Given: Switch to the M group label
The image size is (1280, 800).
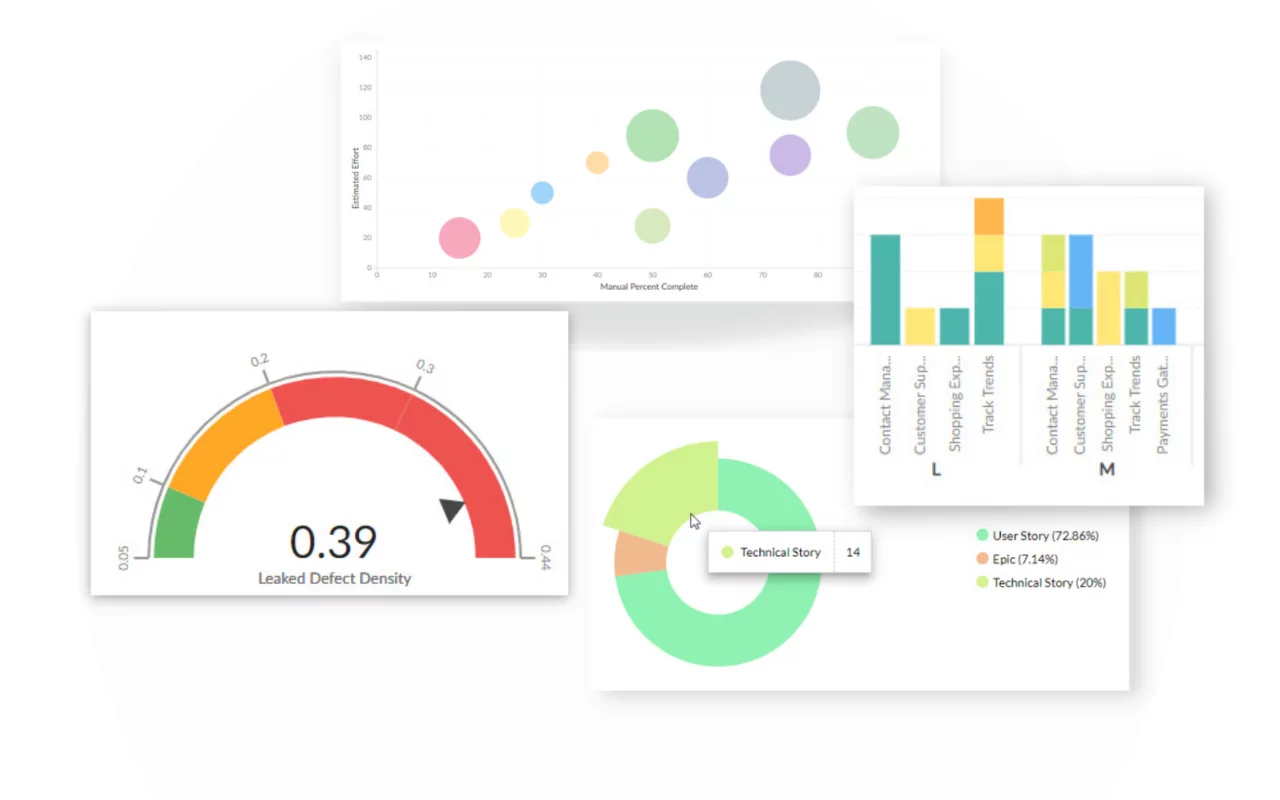Looking at the screenshot, I should click(1107, 468).
